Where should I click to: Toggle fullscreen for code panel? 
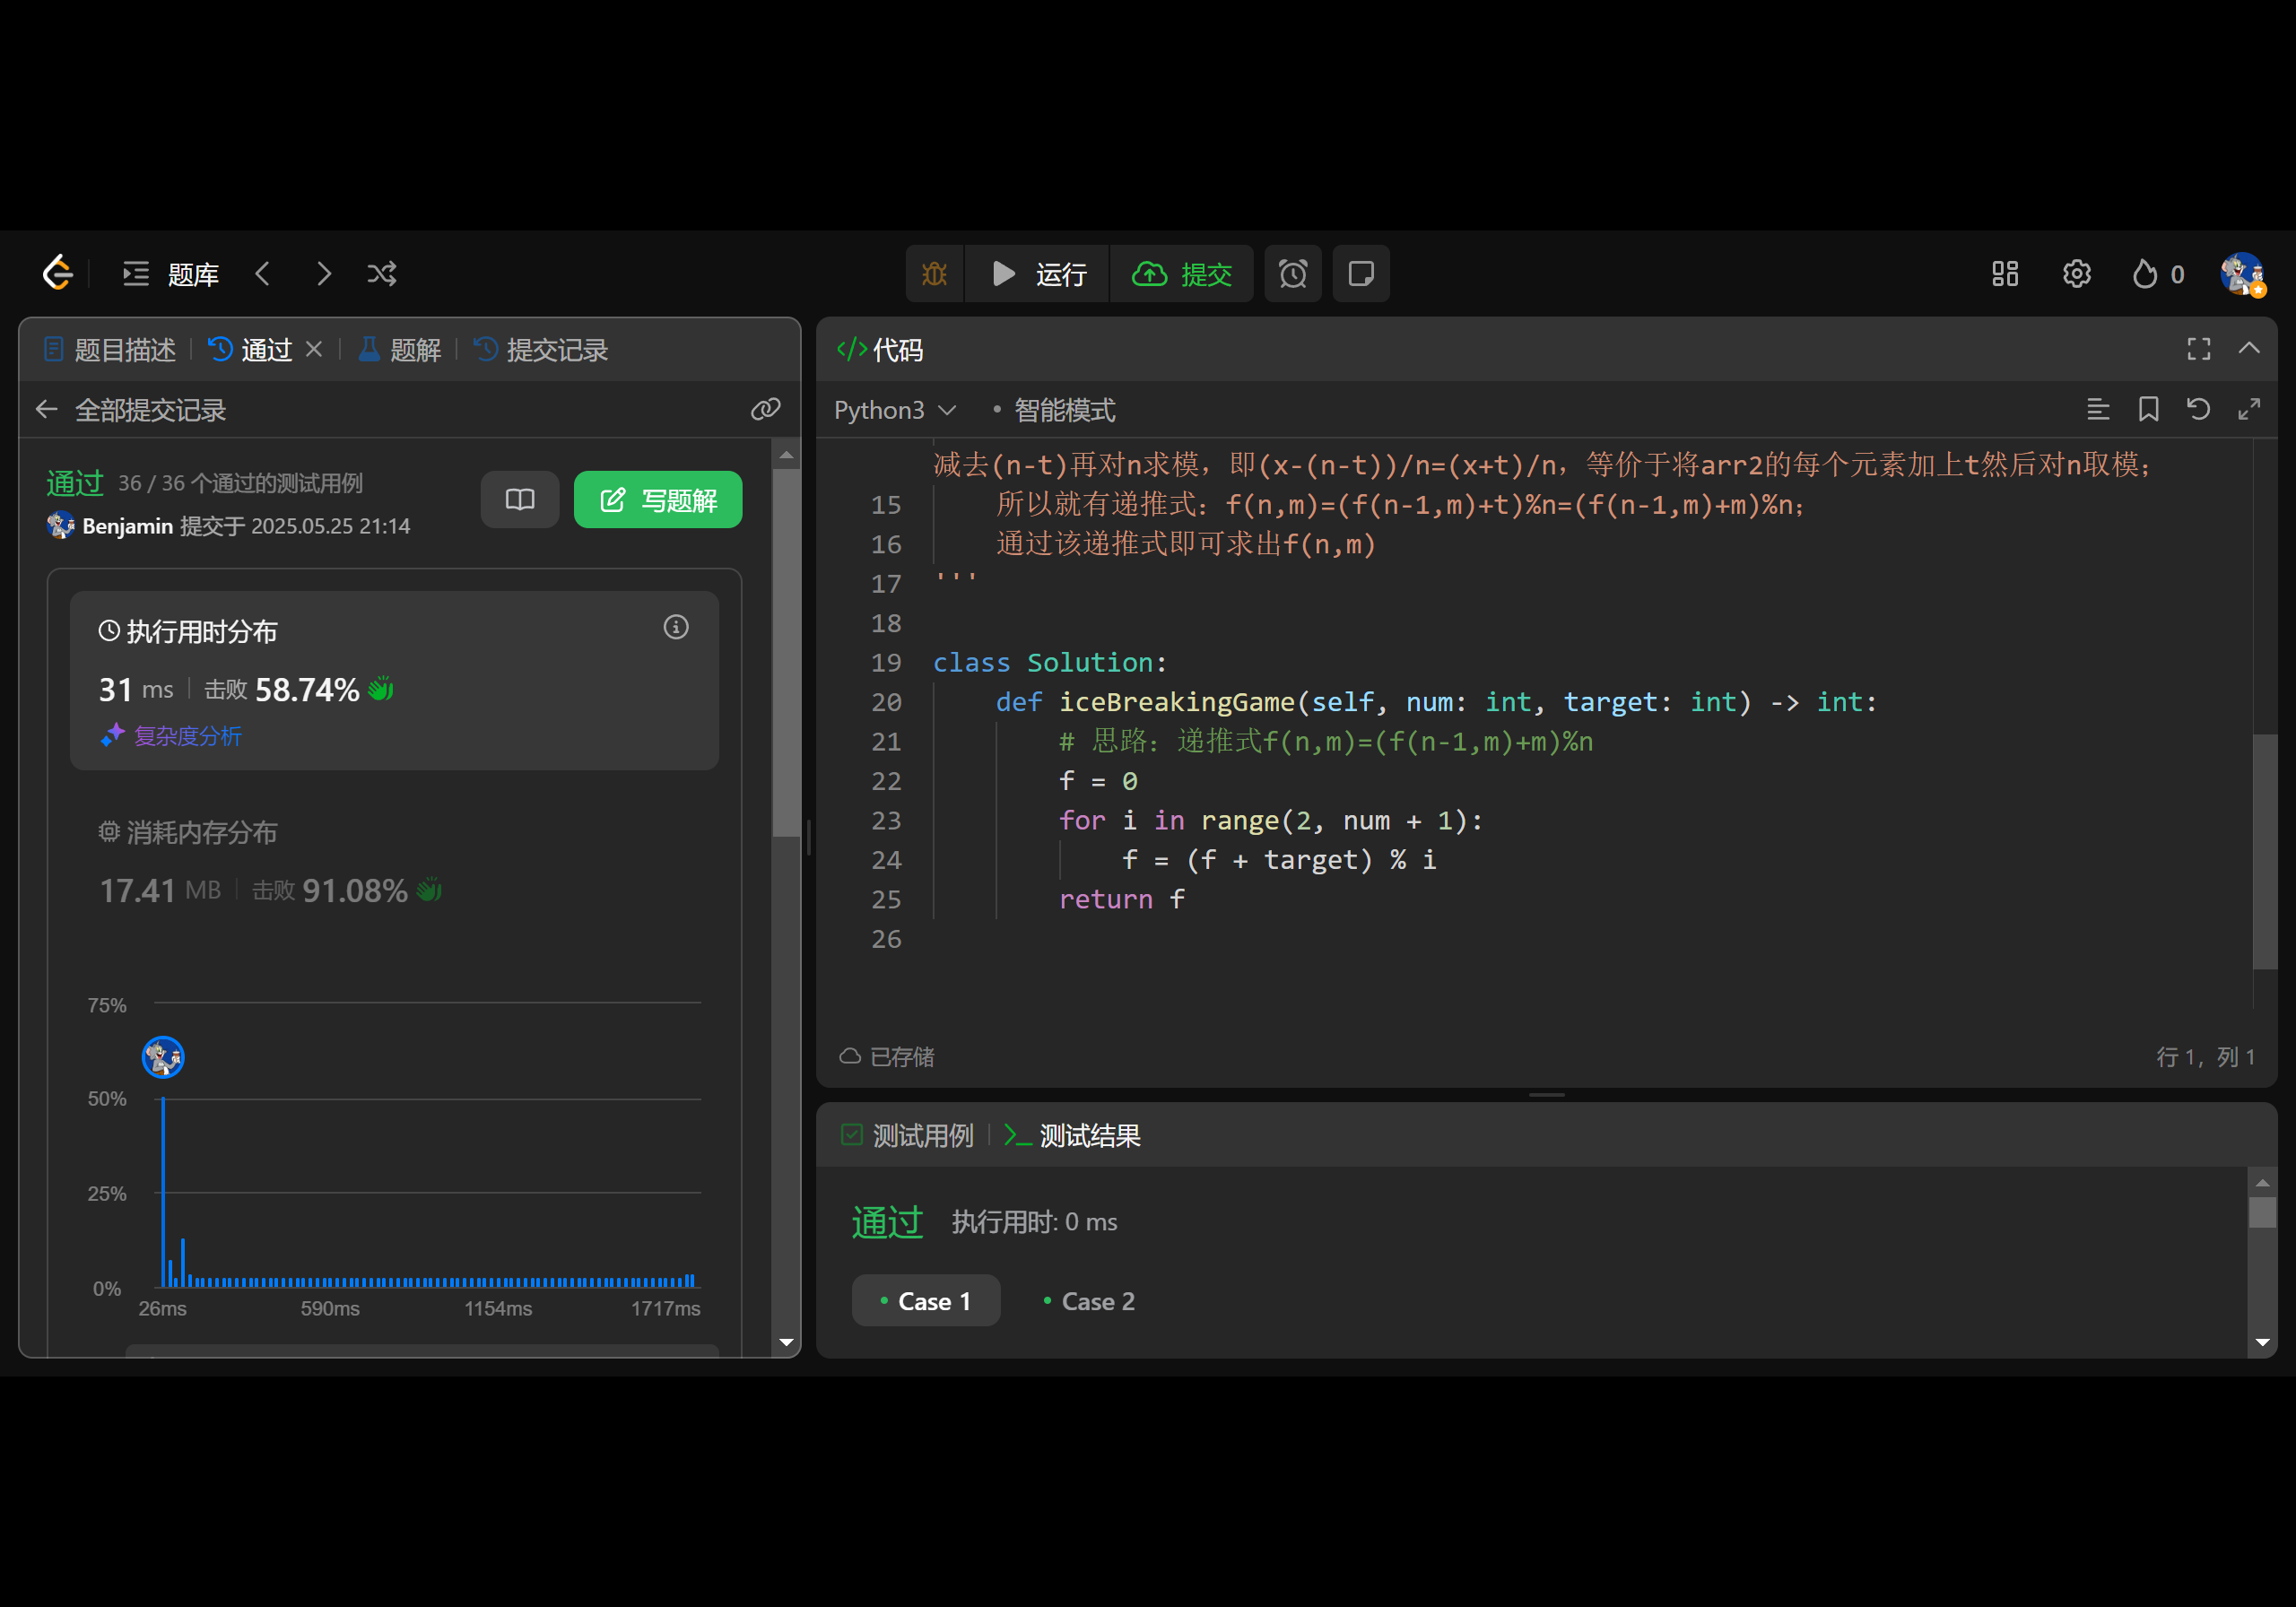pos(2198,349)
